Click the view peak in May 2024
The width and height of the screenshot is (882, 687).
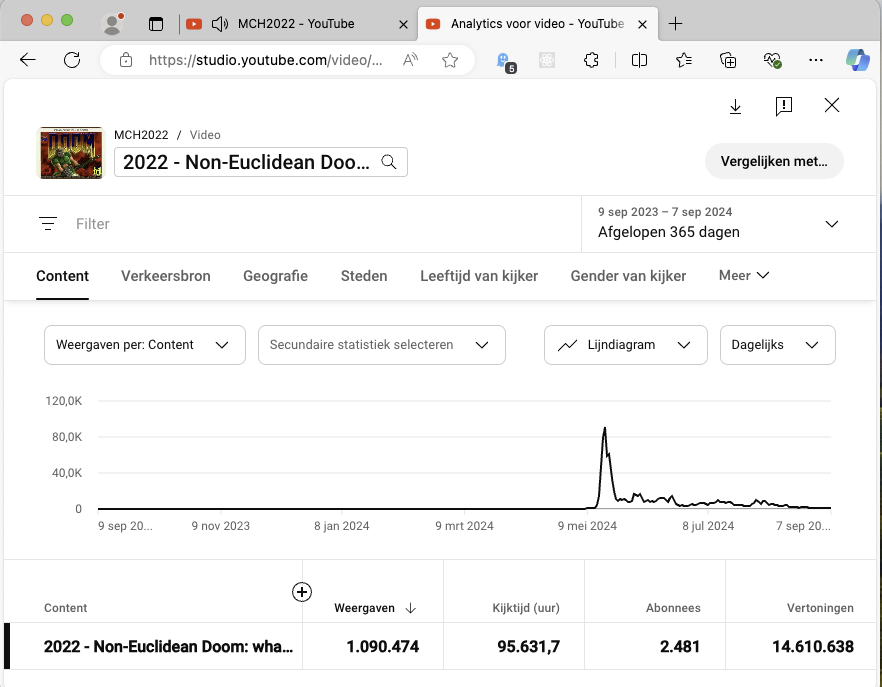[605, 429]
